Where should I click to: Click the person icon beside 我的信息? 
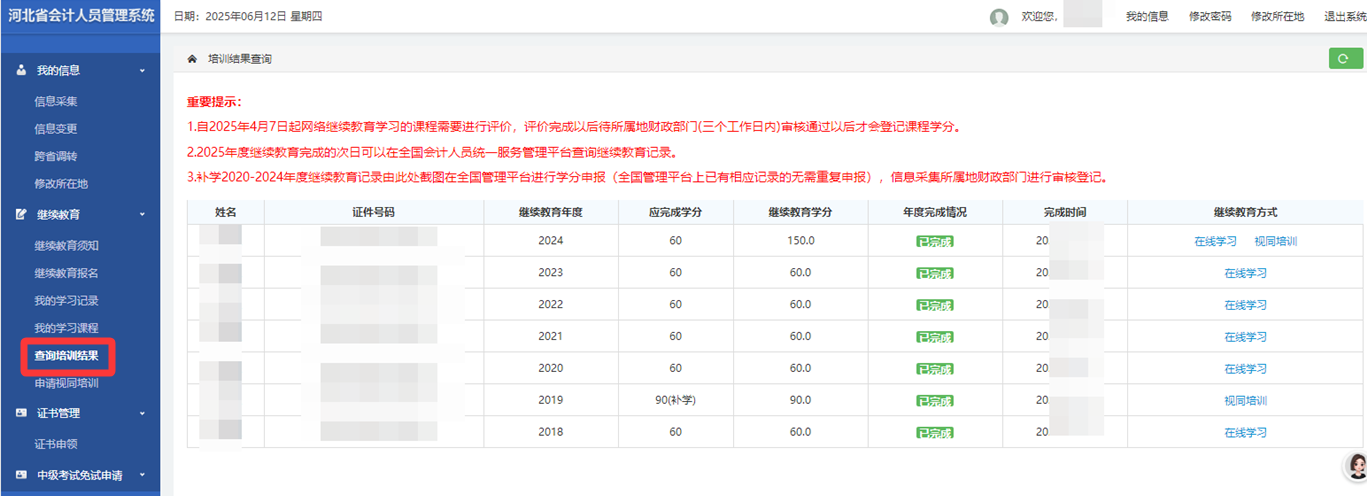pyautogui.click(x=21, y=70)
